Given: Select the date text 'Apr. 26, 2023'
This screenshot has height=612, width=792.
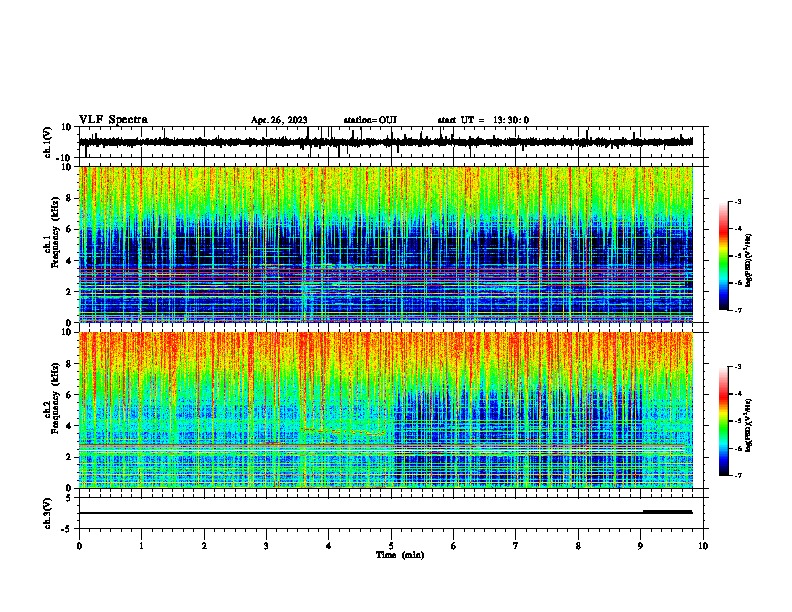Looking at the screenshot, I should coord(279,120).
